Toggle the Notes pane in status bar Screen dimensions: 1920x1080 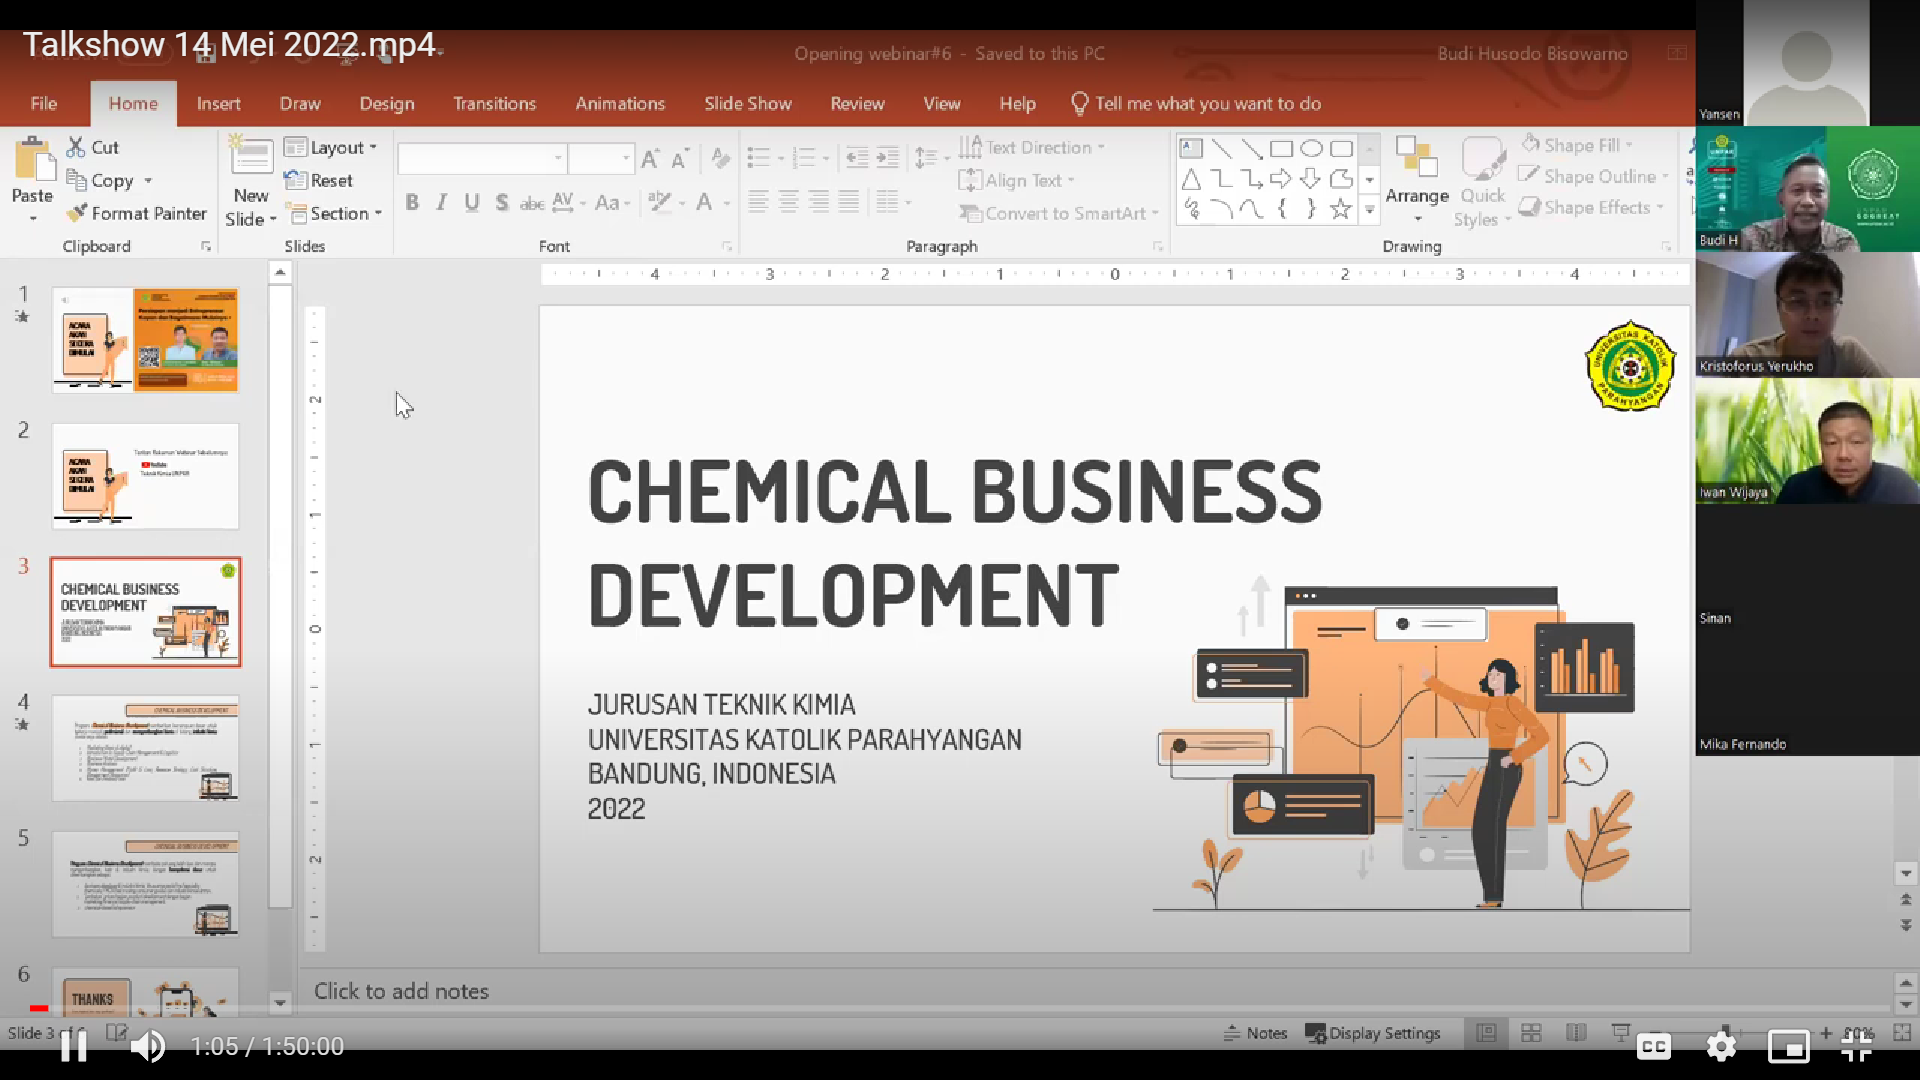[x=1256, y=1033]
